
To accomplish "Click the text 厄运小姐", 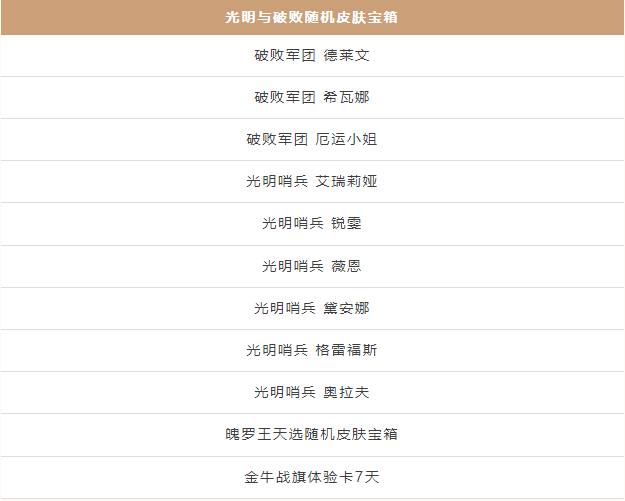I will click(x=346, y=139).
